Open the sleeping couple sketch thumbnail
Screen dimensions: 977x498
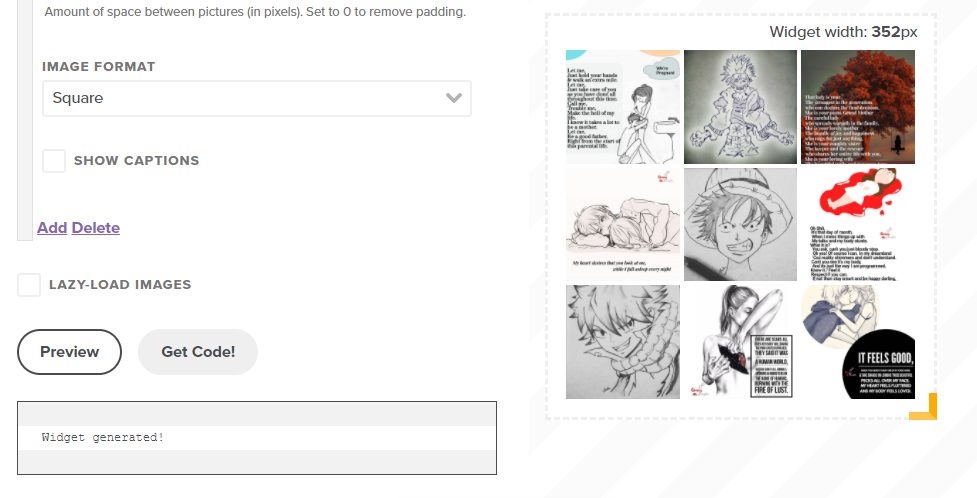tap(622, 224)
